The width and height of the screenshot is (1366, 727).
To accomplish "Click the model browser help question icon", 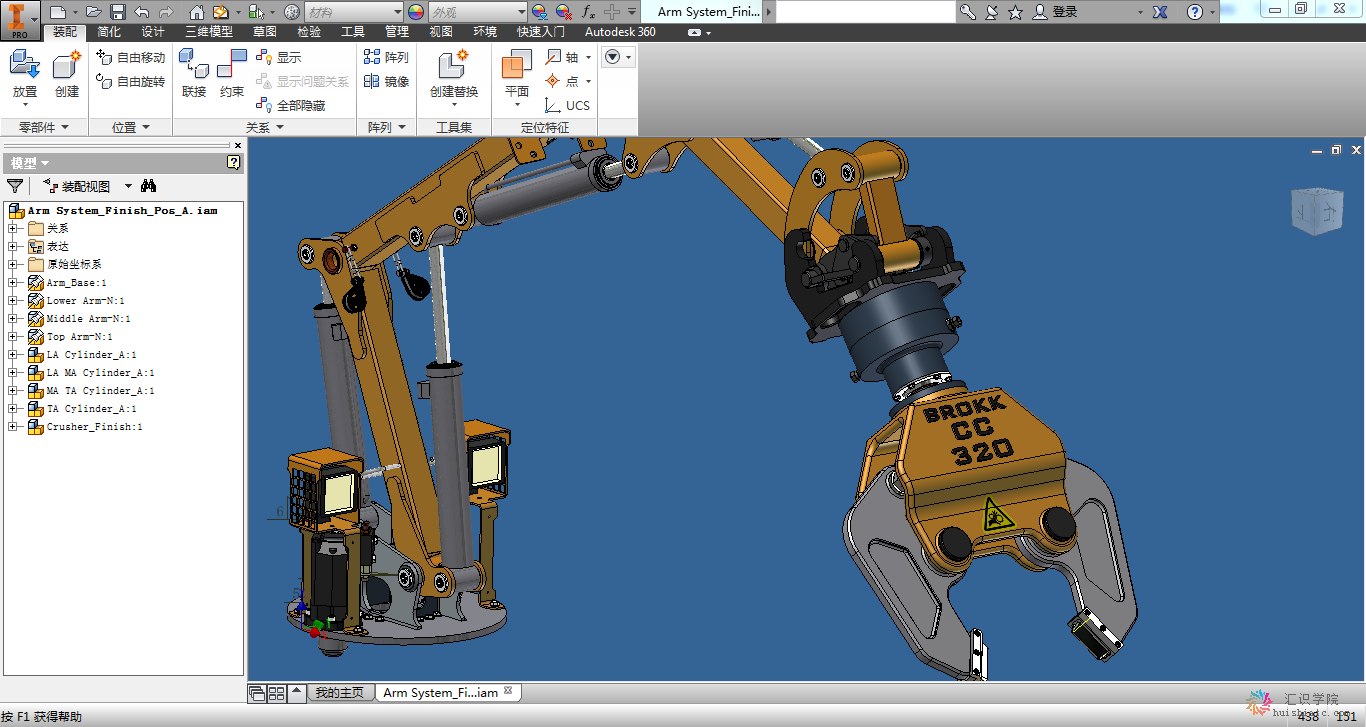I will click(x=234, y=162).
